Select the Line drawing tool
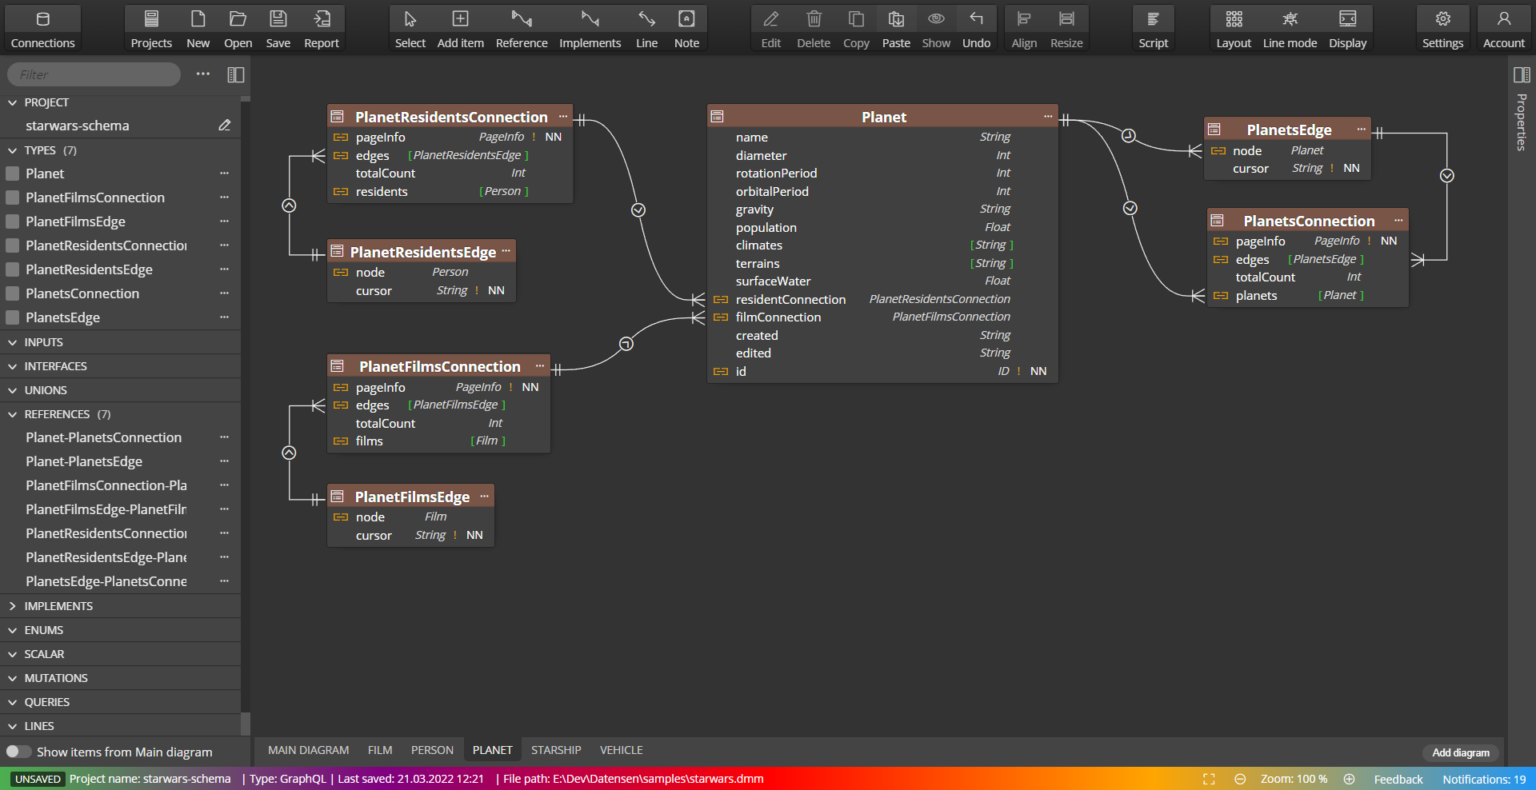This screenshot has height=790, width=1536. click(646, 27)
